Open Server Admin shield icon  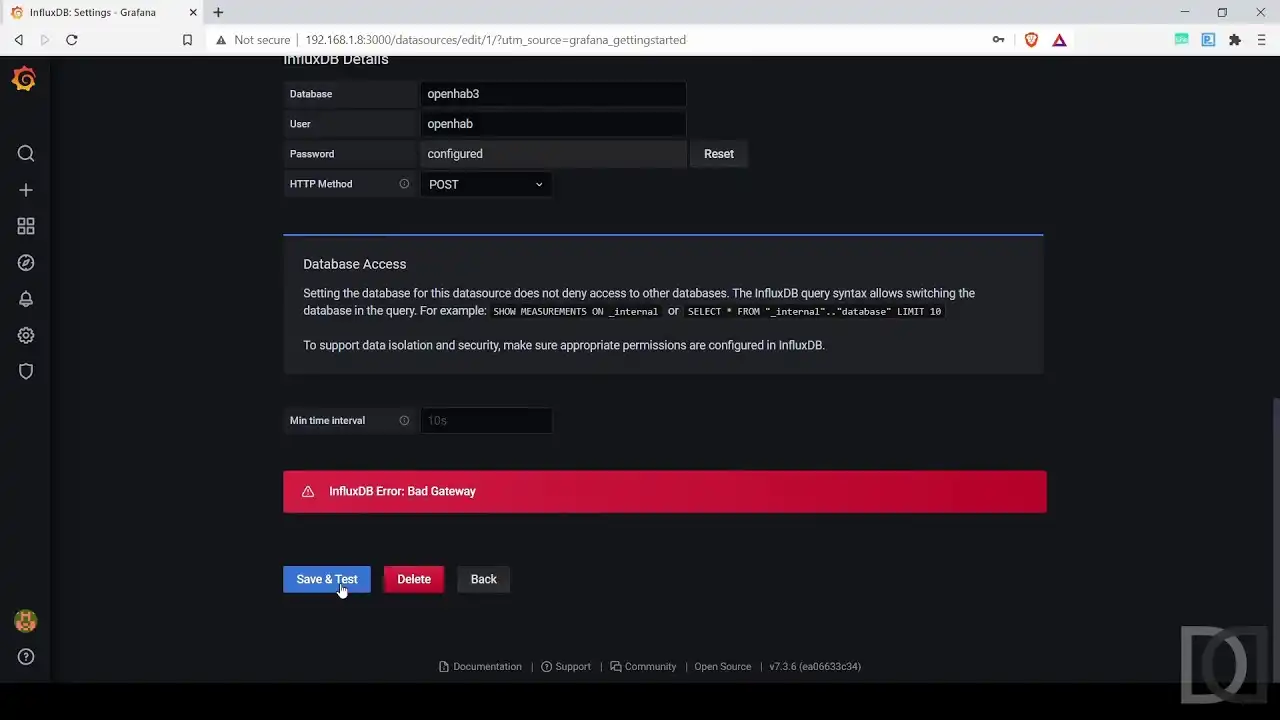pos(26,371)
